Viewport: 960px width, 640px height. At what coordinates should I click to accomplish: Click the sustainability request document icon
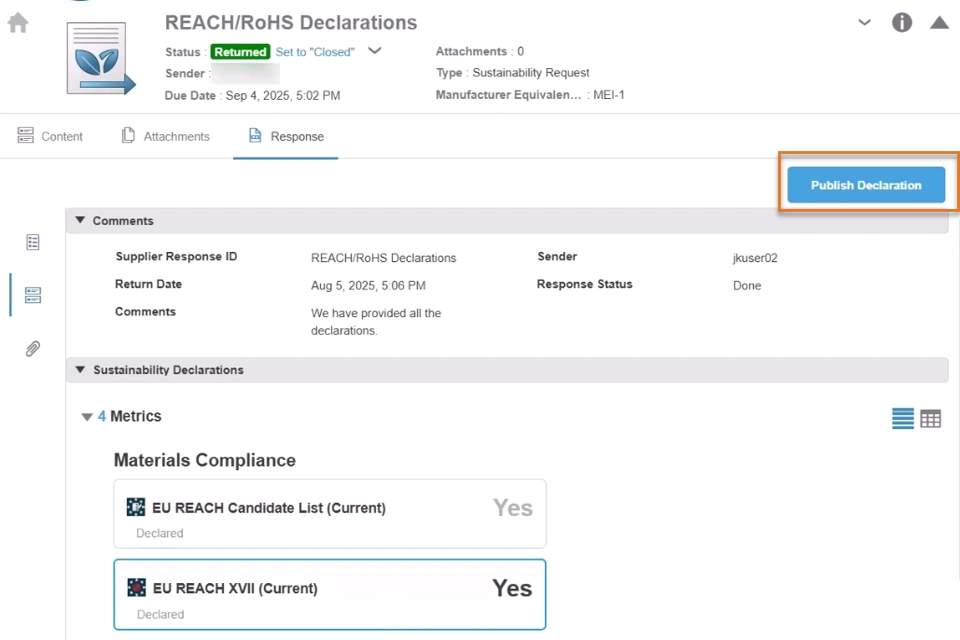(x=100, y=59)
